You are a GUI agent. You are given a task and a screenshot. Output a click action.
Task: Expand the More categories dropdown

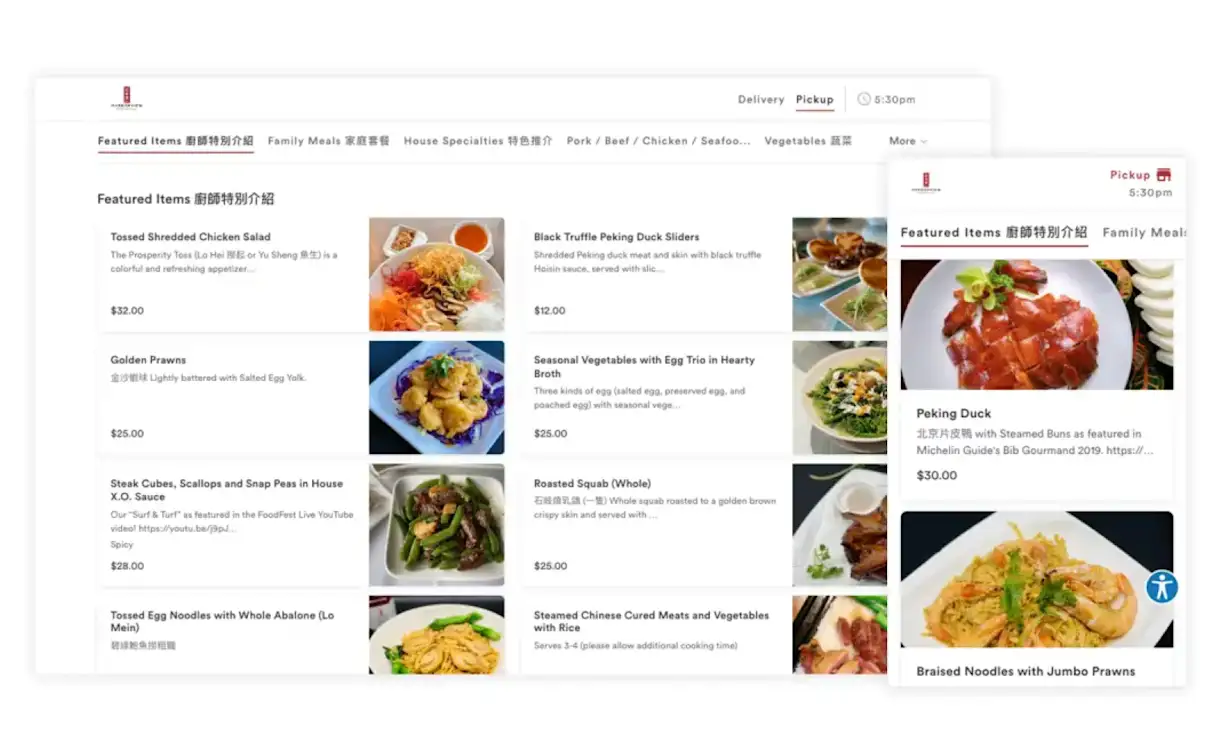tap(908, 141)
